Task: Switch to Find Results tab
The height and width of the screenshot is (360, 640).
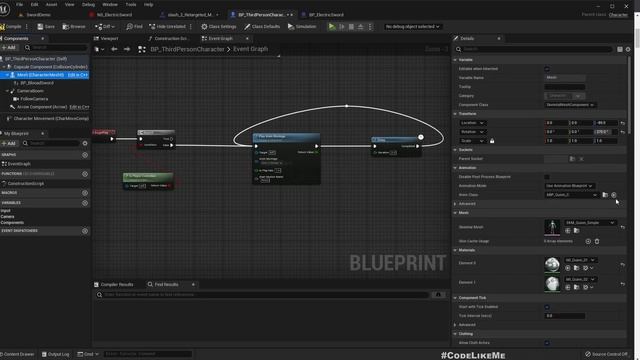Action: coord(166,284)
